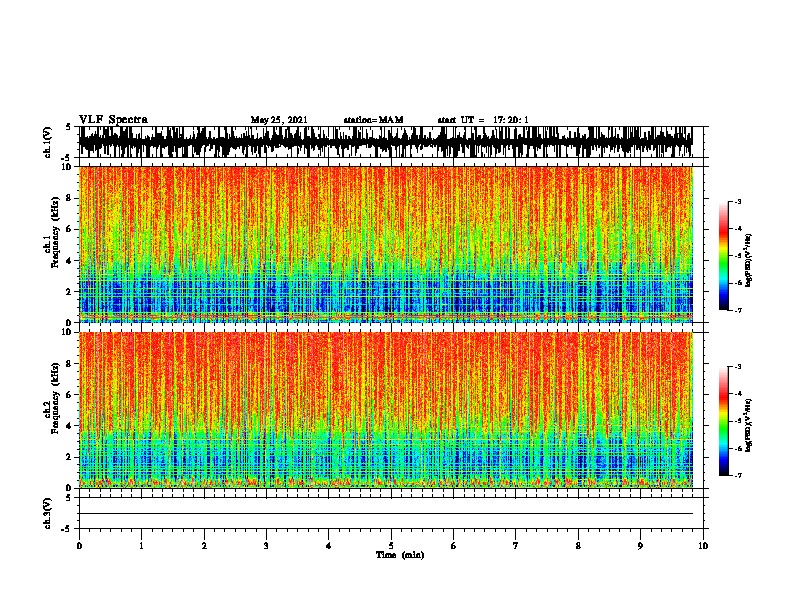792x612 pixels.
Task: Click the time axis tick label "5"
Action: (x=391, y=546)
